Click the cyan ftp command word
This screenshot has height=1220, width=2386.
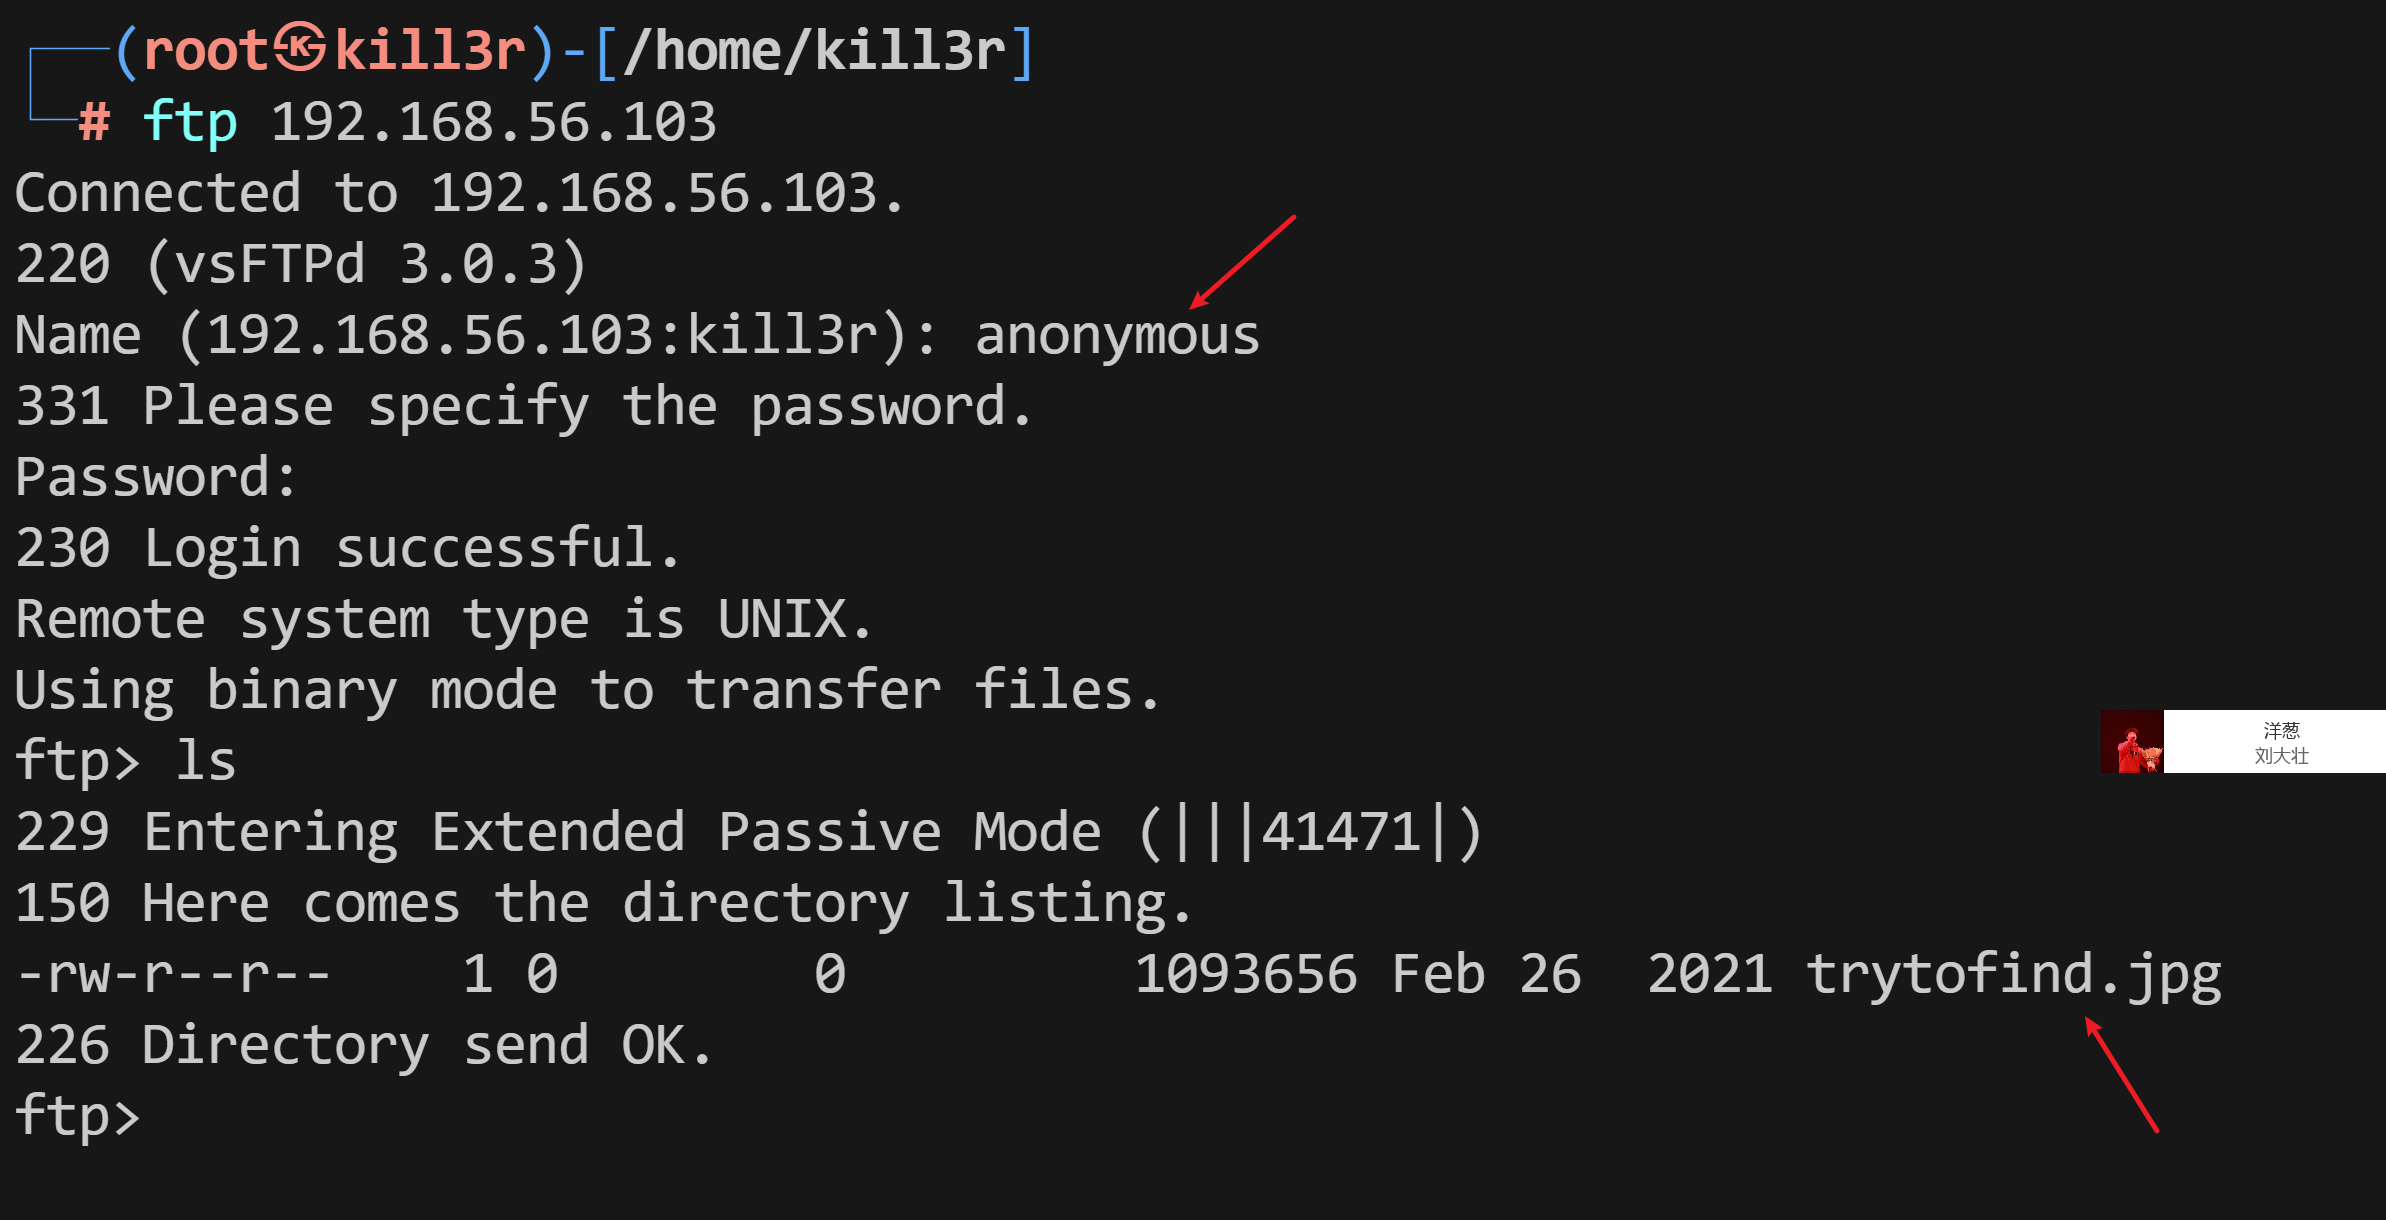[190, 123]
